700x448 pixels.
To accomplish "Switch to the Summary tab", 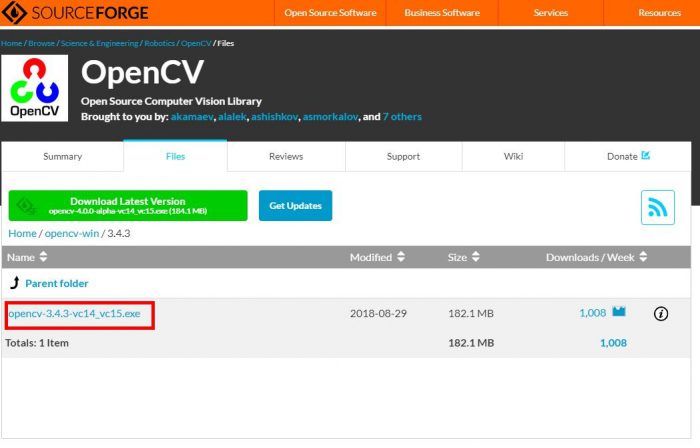I will 63,157.
